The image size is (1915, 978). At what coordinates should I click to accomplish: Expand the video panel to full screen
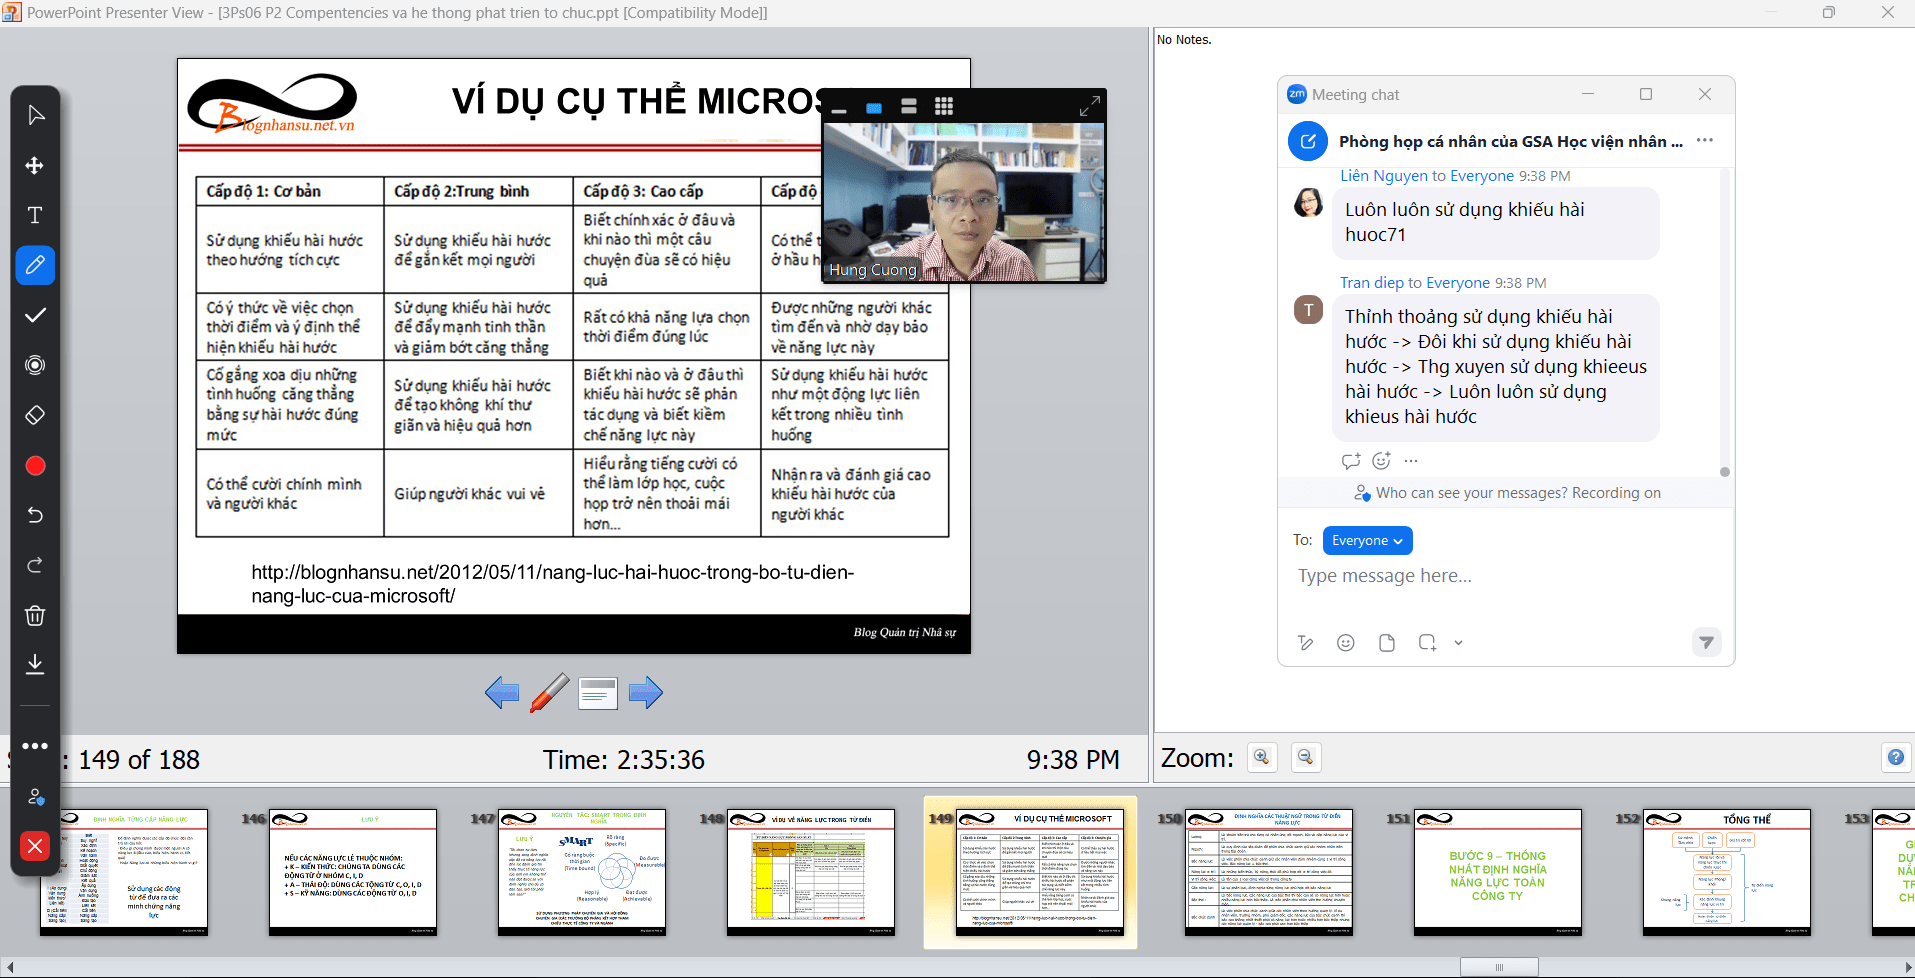1090,105
